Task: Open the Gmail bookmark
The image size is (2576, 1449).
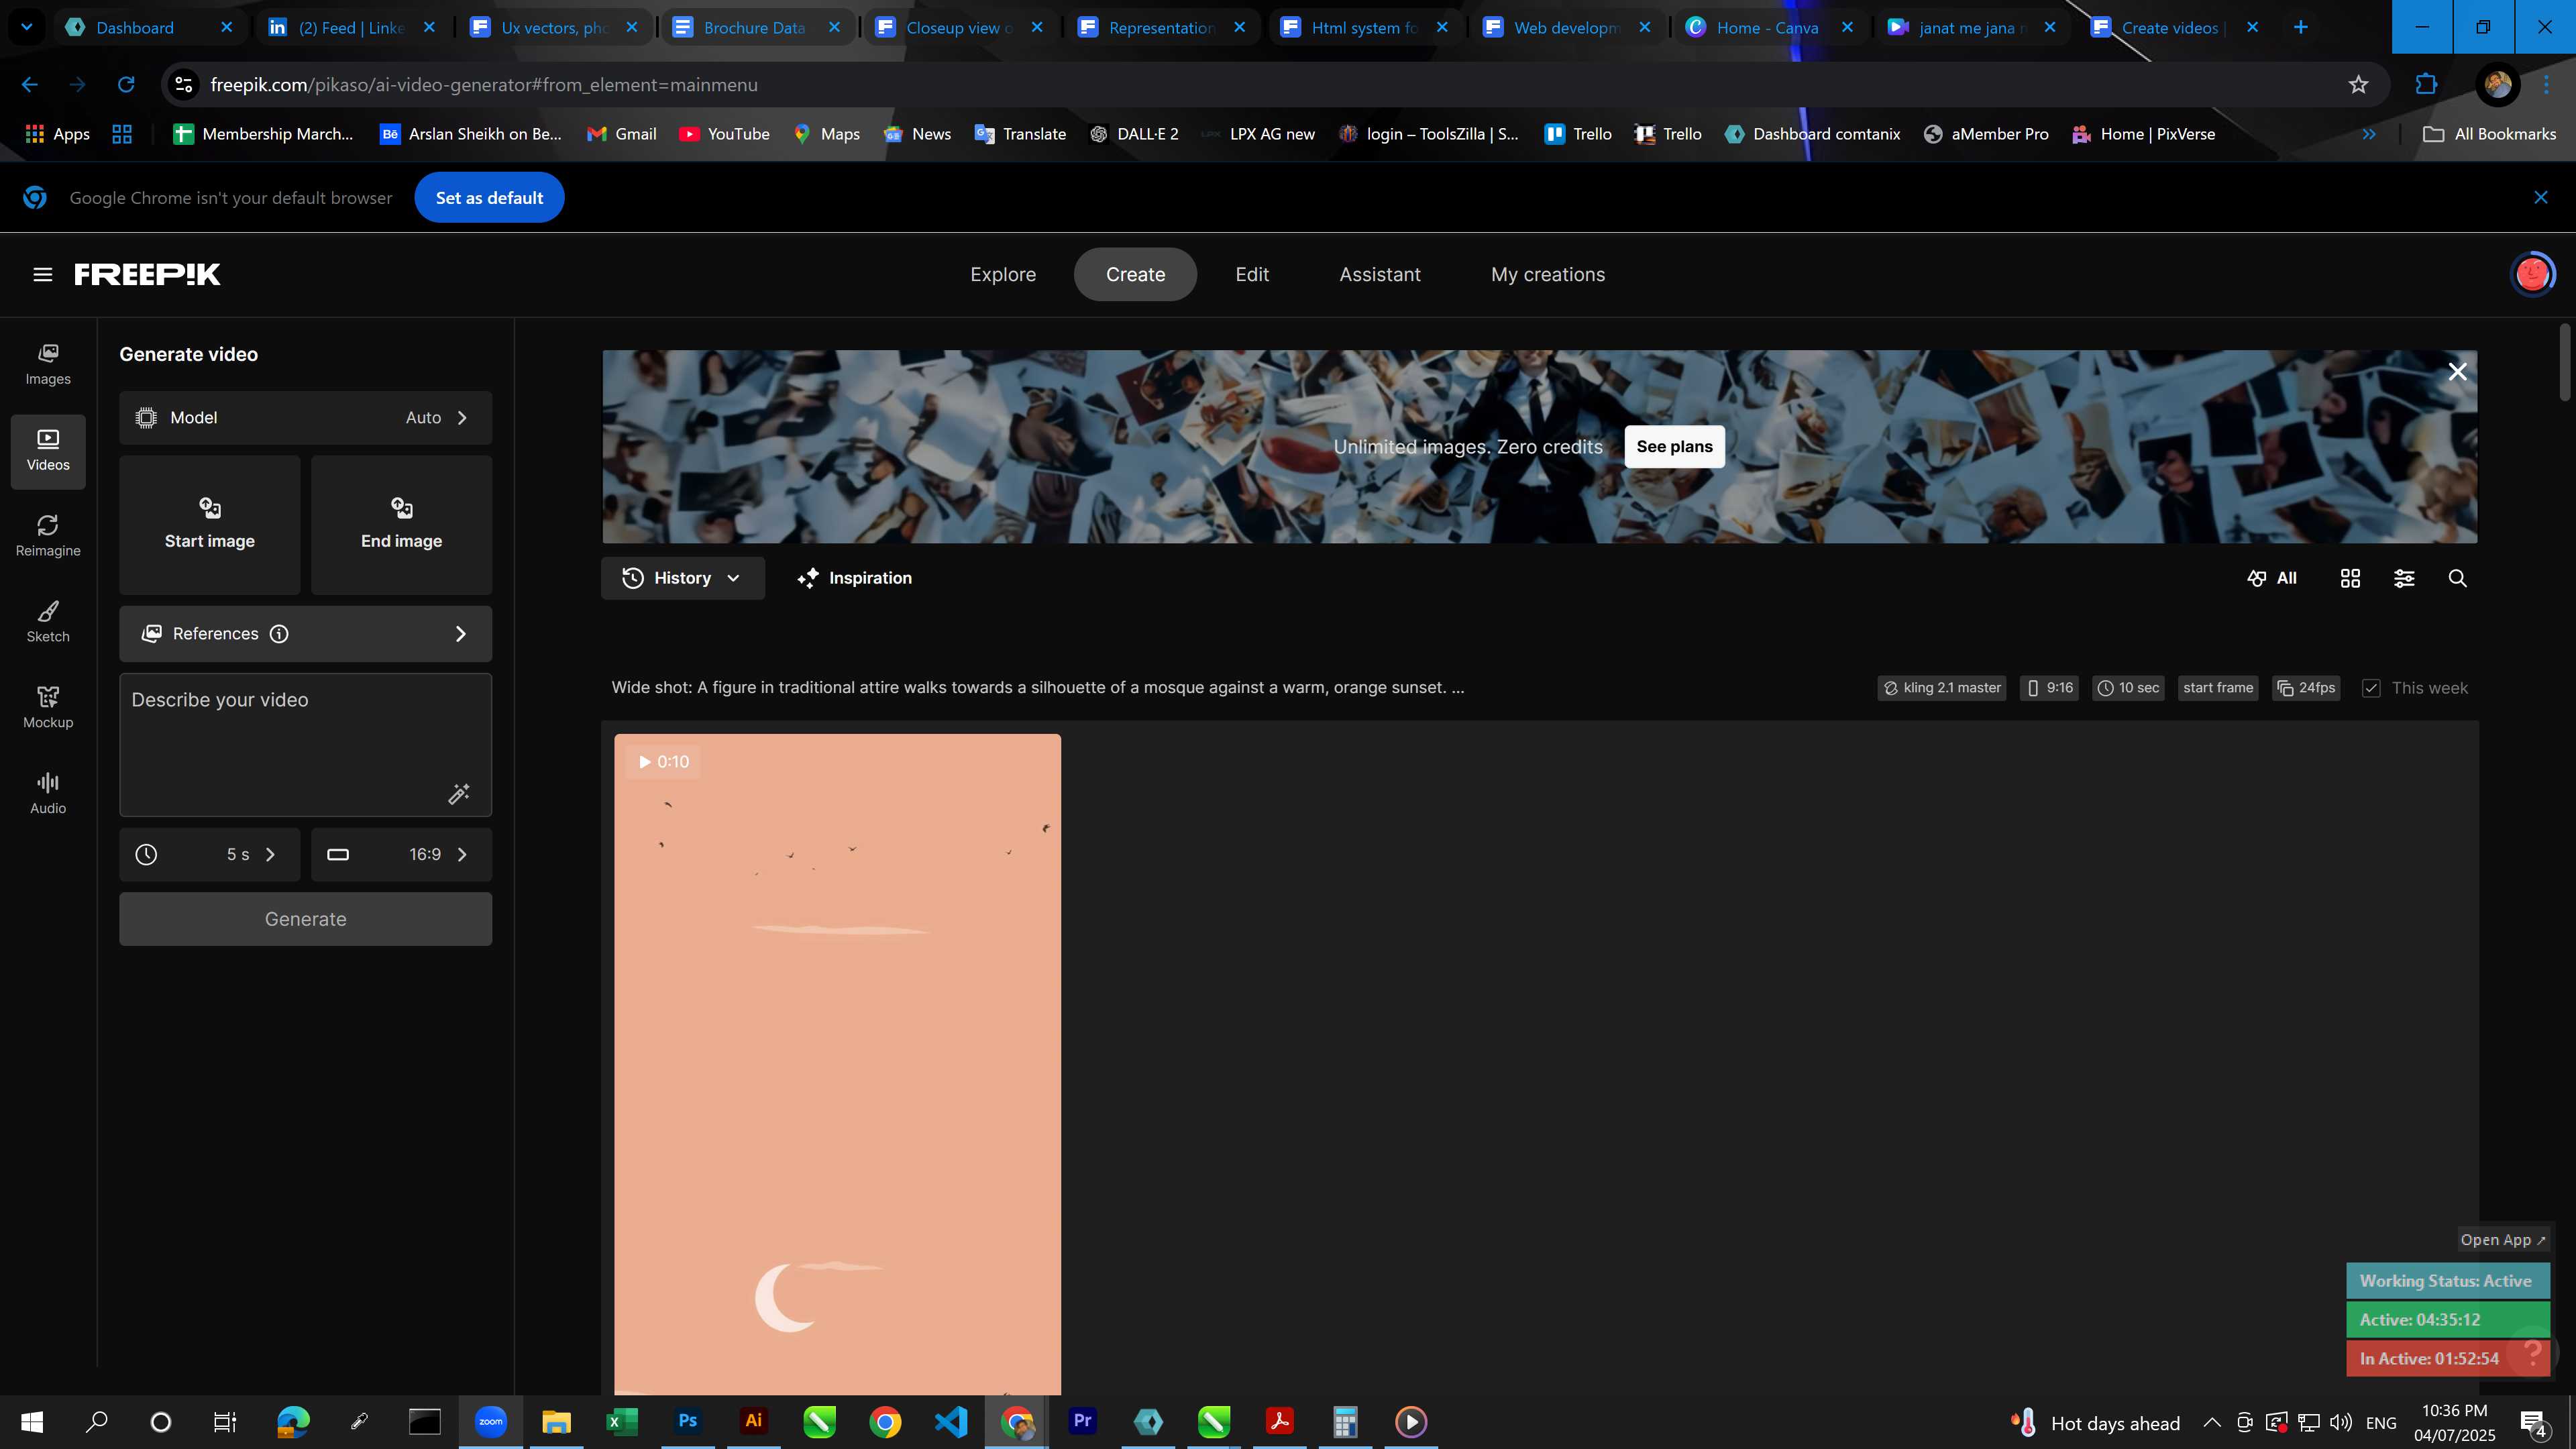Action: click(x=621, y=134)
